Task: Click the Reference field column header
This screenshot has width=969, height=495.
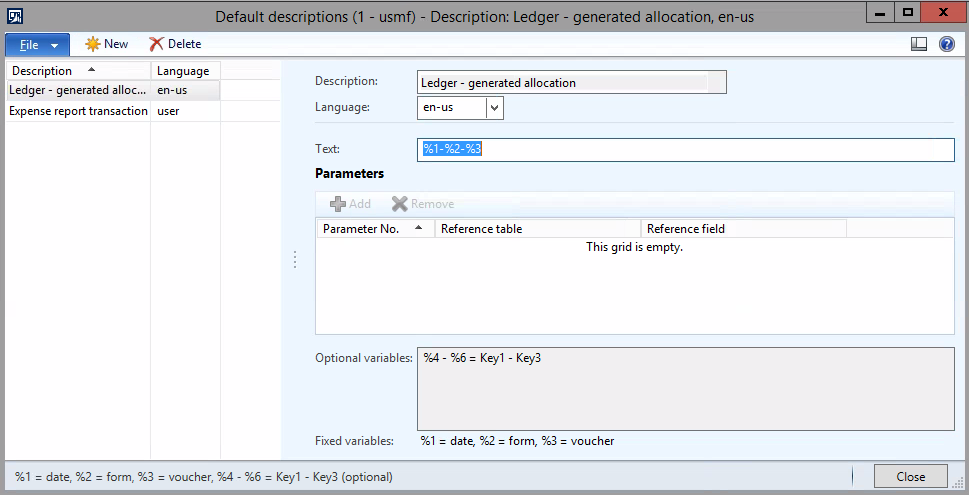Action: click(x=743, y=229)
